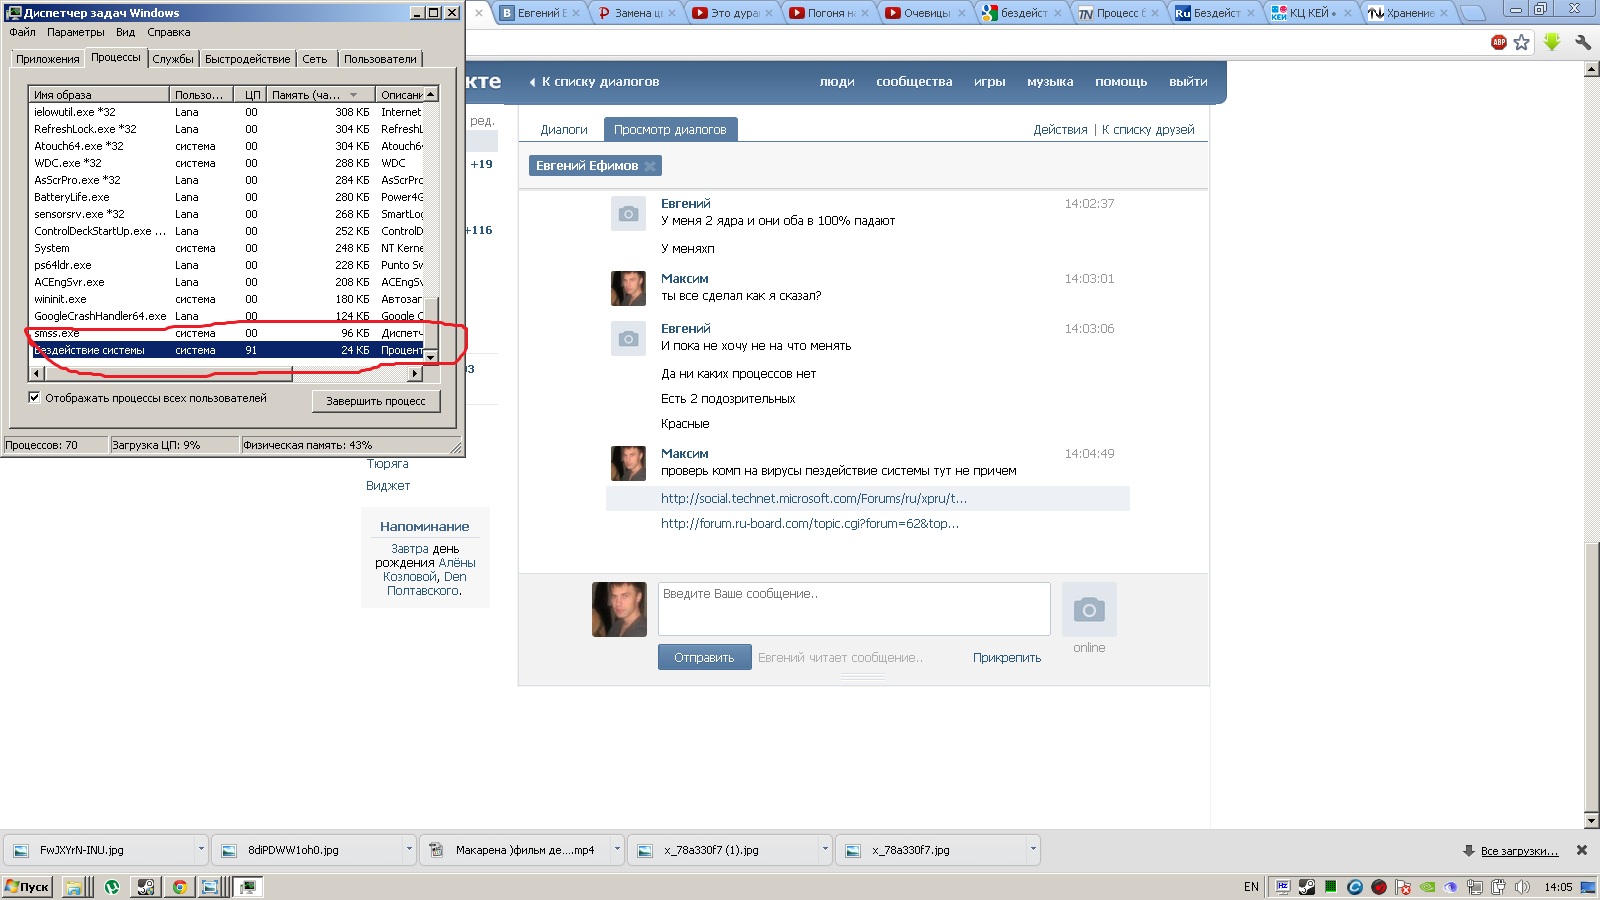Open dropdown arrow for FwJXYrN-INU.jpg download
Image resolution: width=1600 pixels, height=900 pixels.
(x=201, y=850)
